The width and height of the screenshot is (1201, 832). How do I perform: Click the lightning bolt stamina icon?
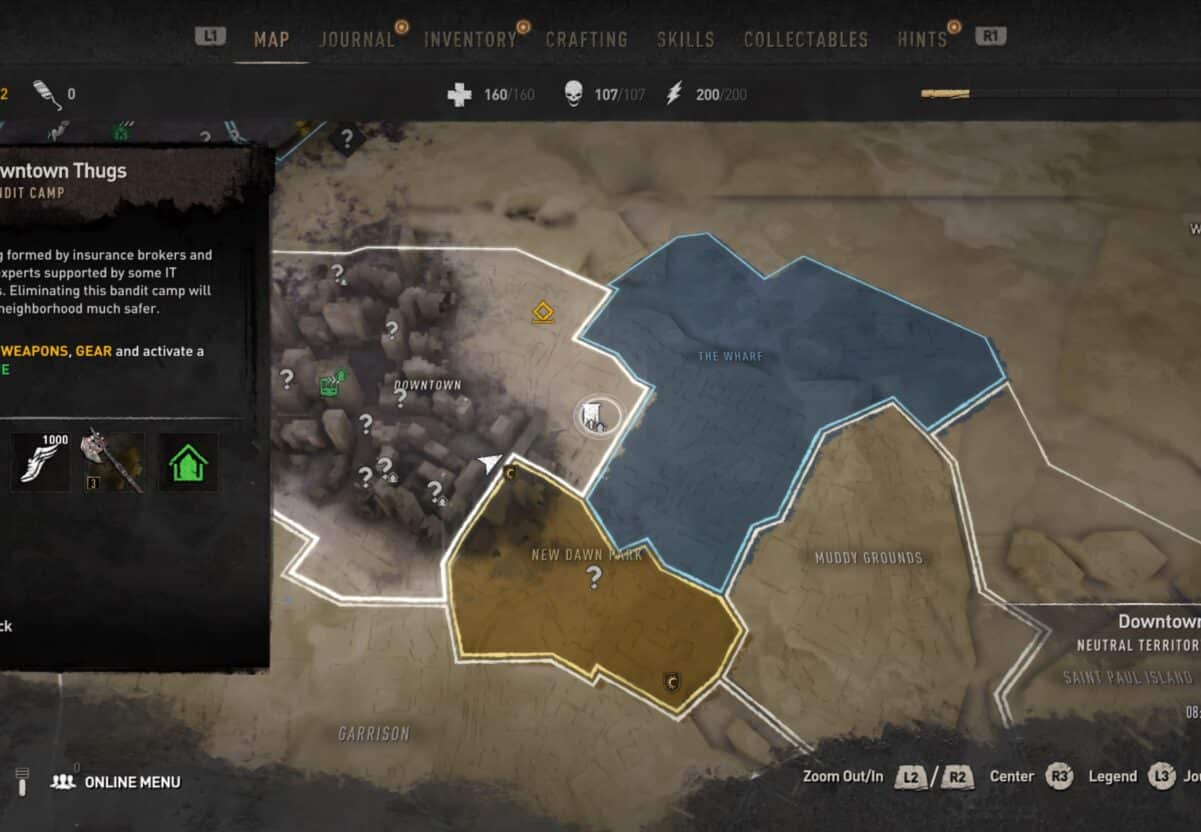tap(674, 95)
